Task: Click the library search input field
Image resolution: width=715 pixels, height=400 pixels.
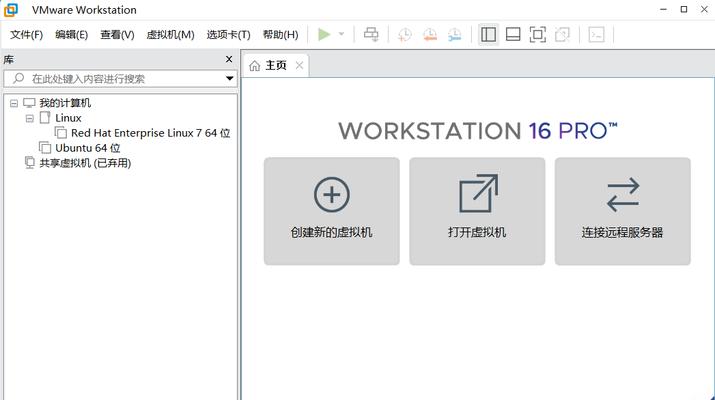Action: coord(120,78)
